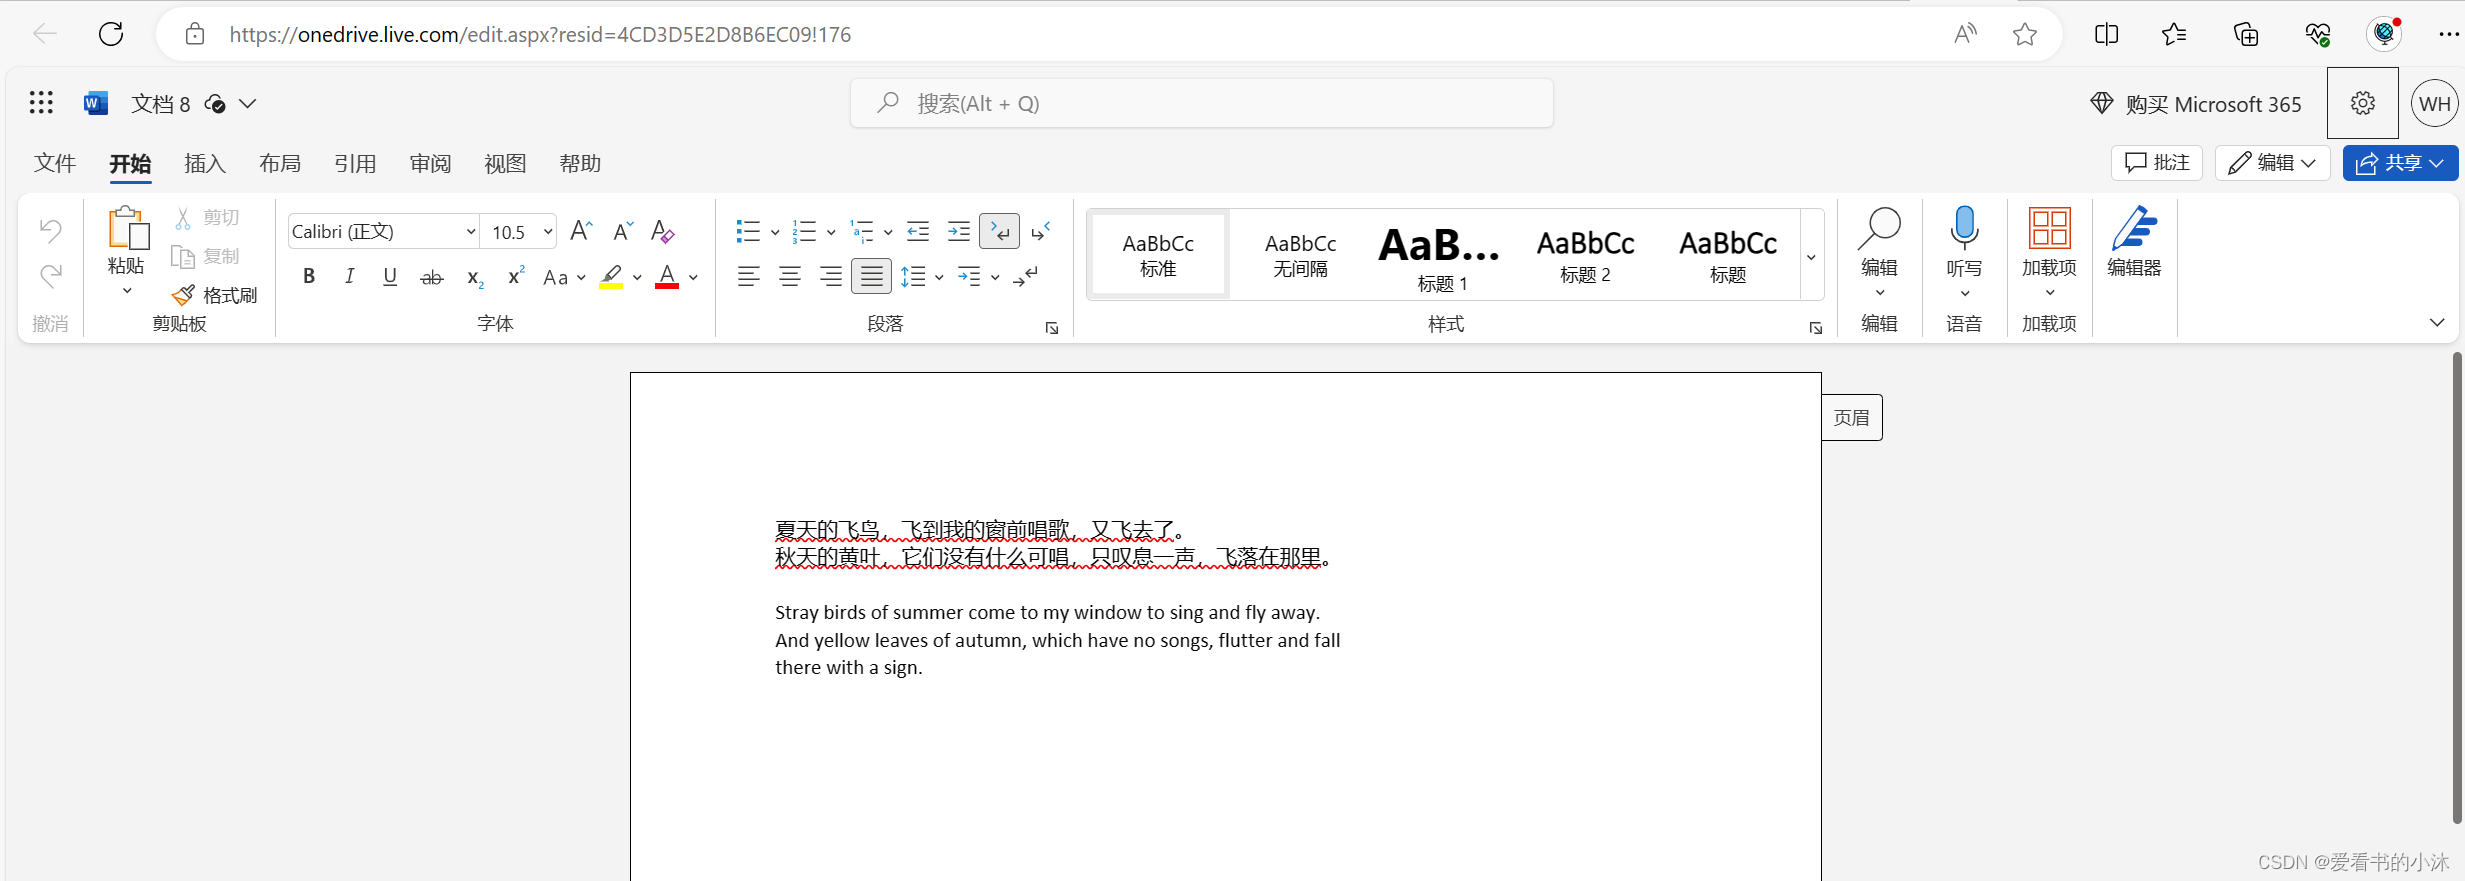The image size is (2465, 881).
Task: Click 购买 Microsoft 365 link
Action: click(x=2195, y=104)
